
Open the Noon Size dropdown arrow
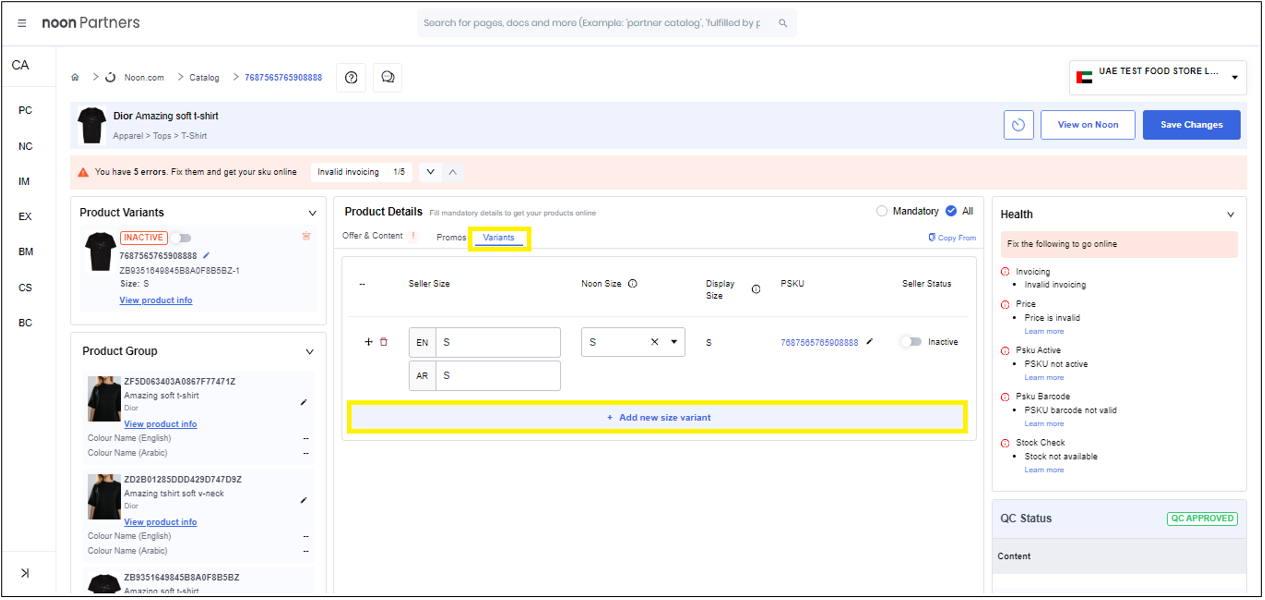(675, 342)
